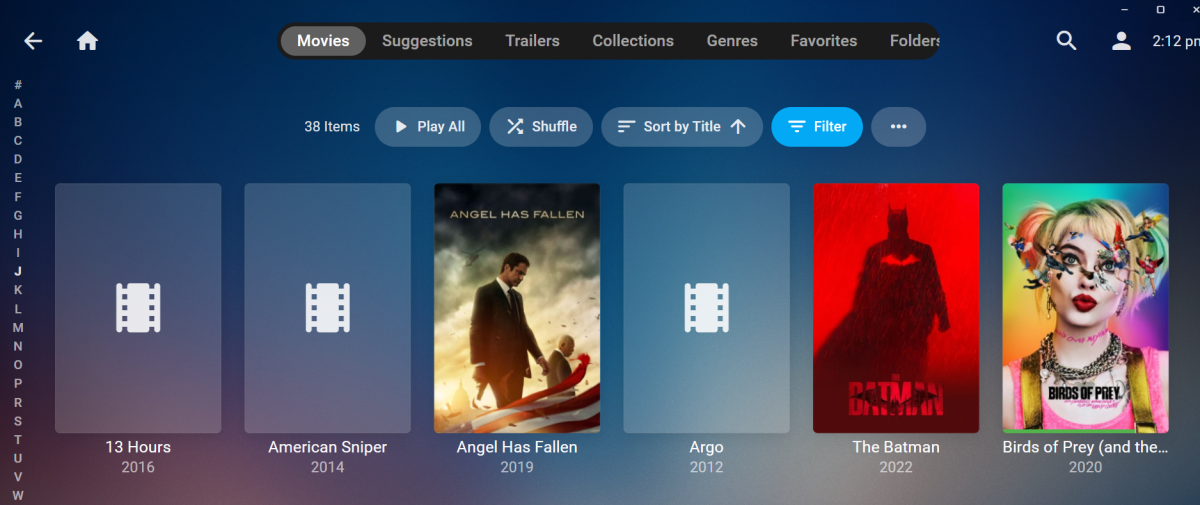Switch to the Movies tab
This screenshot has height=505, width=1200.
coord(323,41)
